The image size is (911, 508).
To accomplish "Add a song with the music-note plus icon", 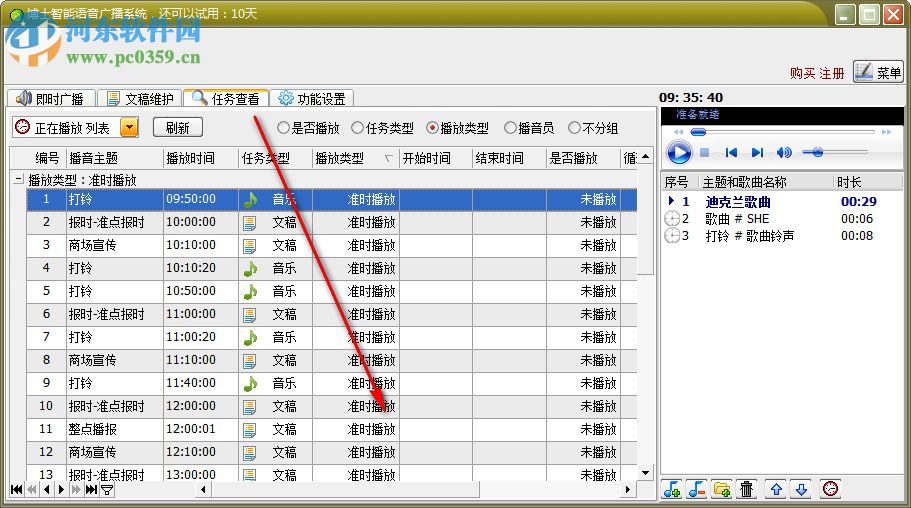I will coord(672,489).
